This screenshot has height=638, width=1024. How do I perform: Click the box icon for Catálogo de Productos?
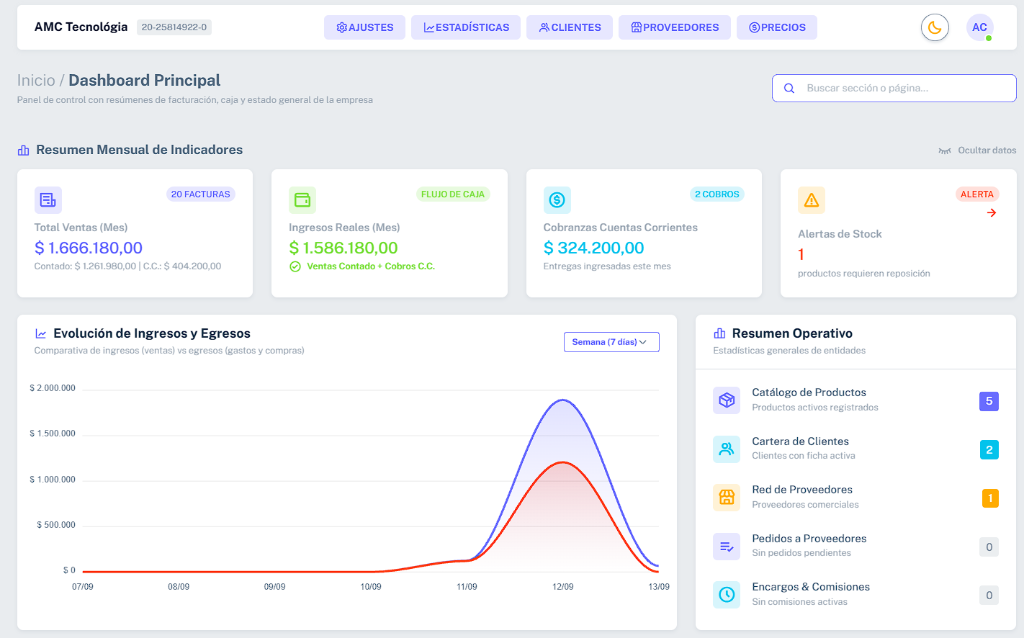[x=726, y=400]
